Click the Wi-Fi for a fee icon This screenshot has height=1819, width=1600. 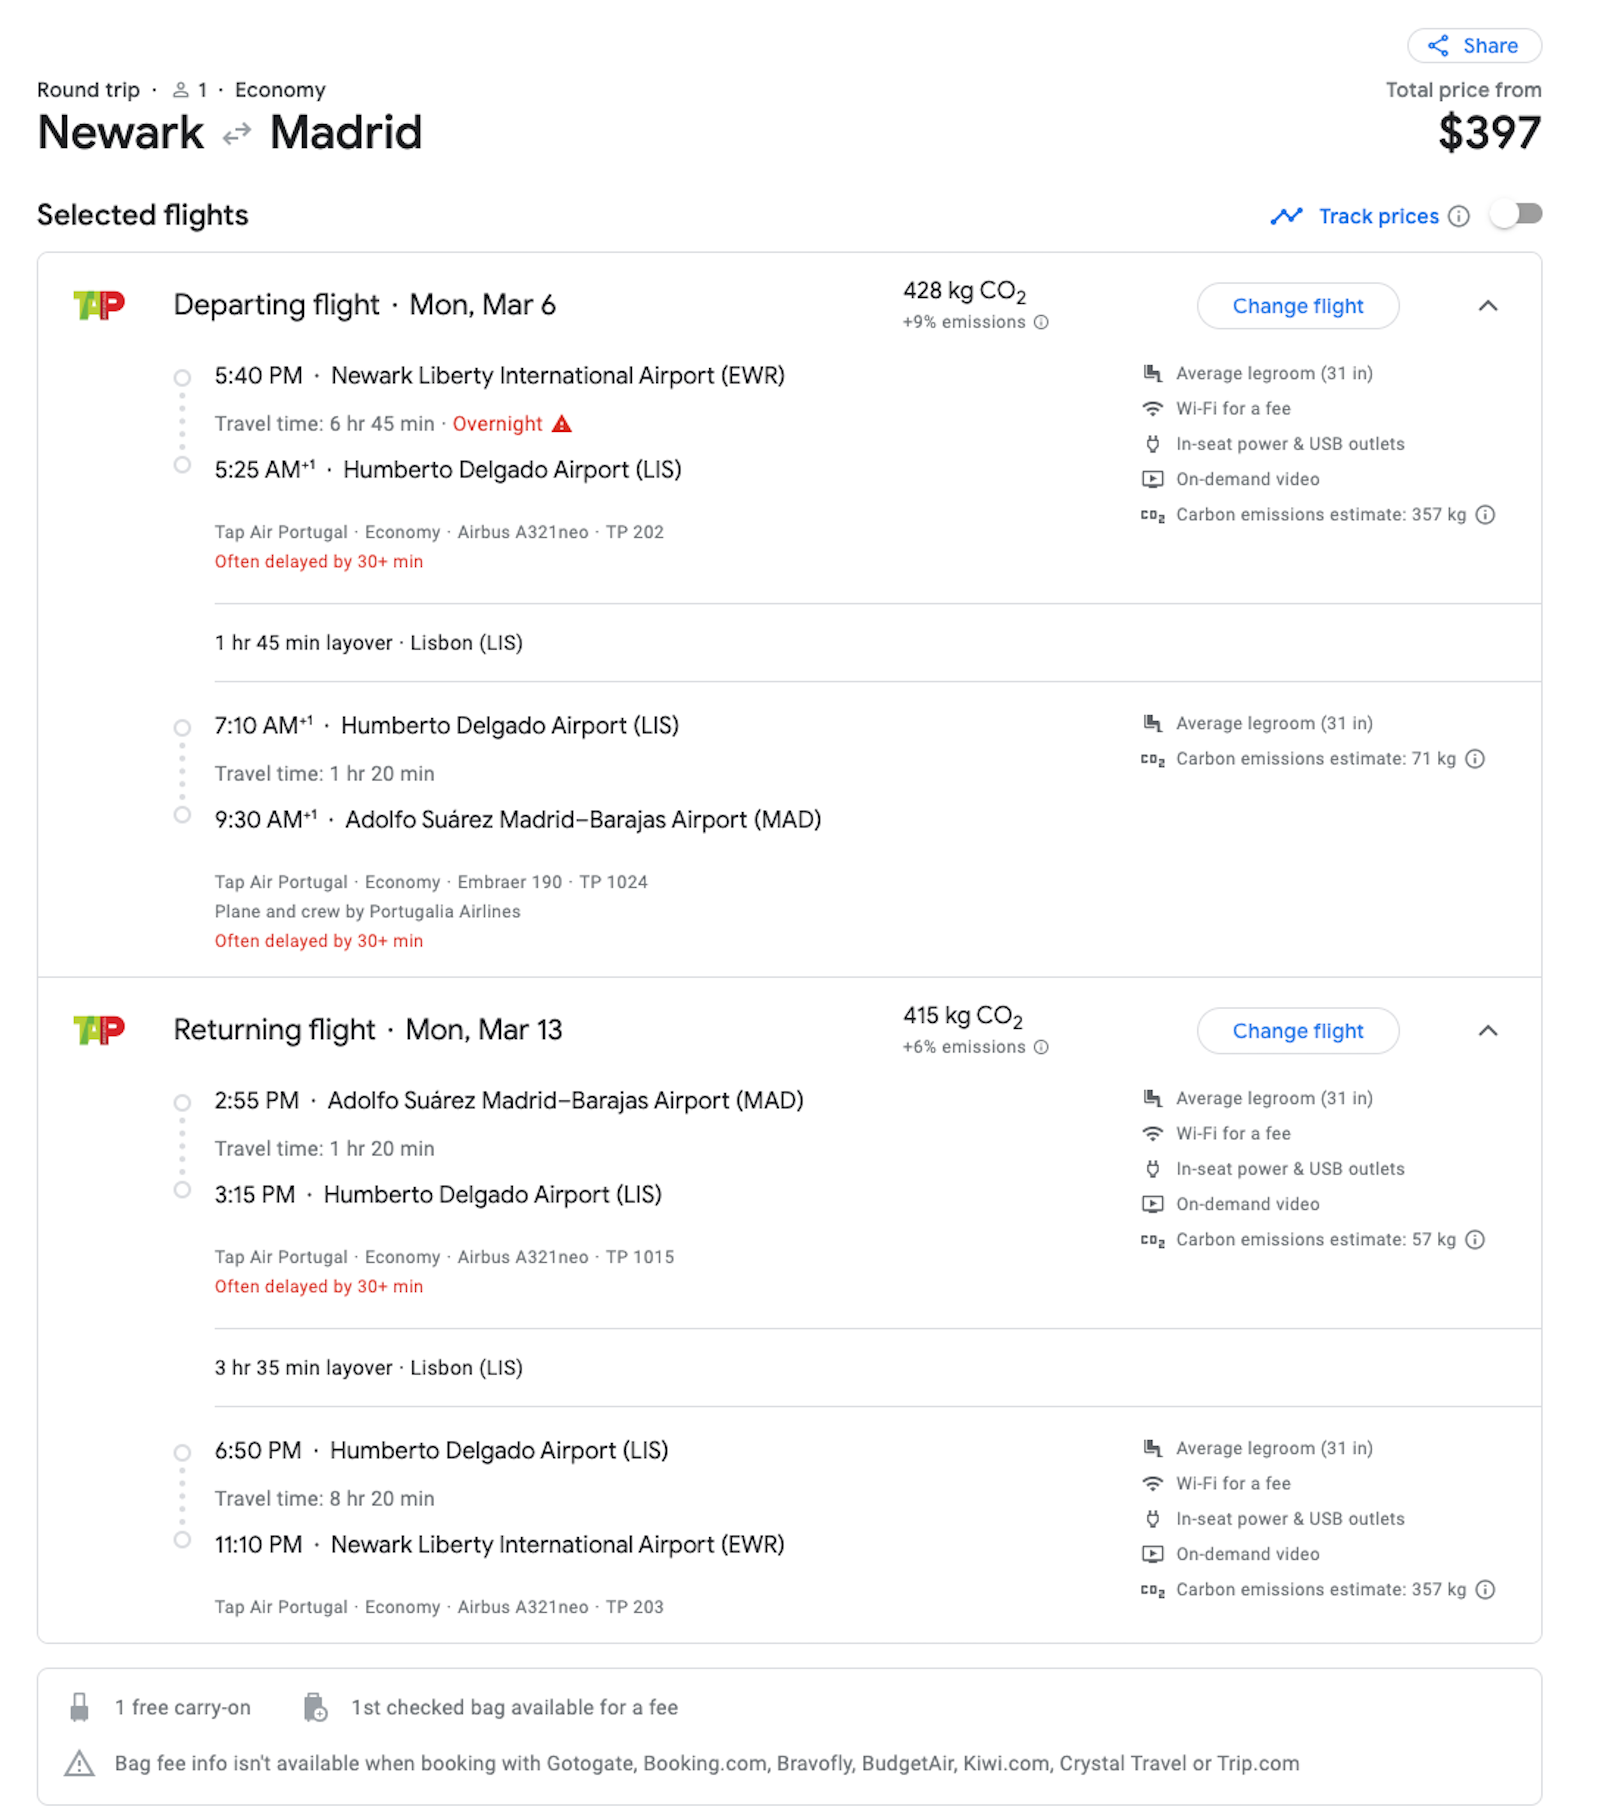click(x=1152, y=408)
